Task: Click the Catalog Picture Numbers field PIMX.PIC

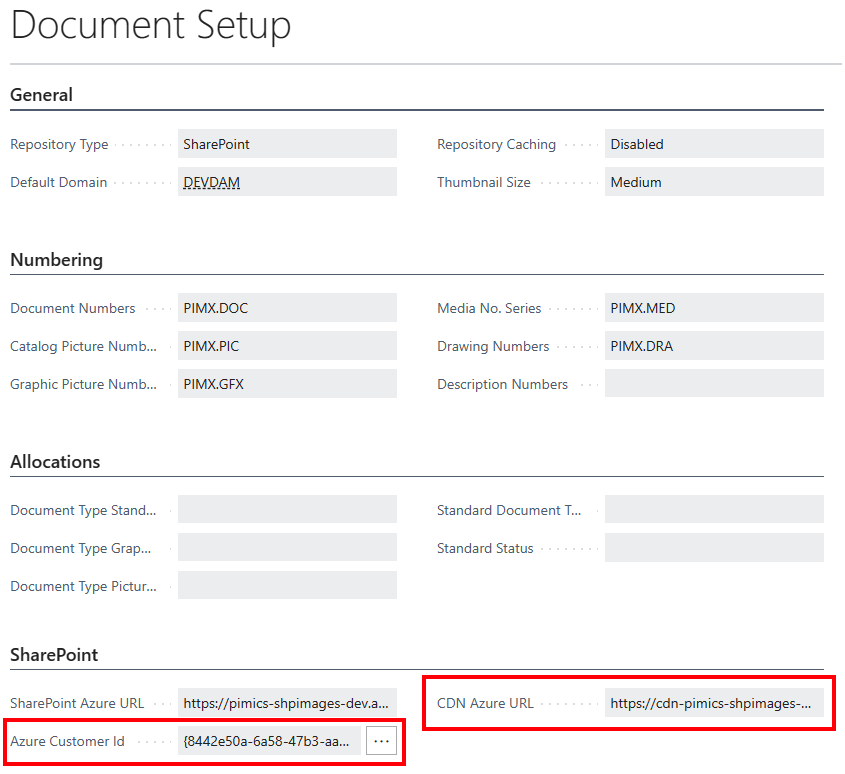Action: pos(287,345)
